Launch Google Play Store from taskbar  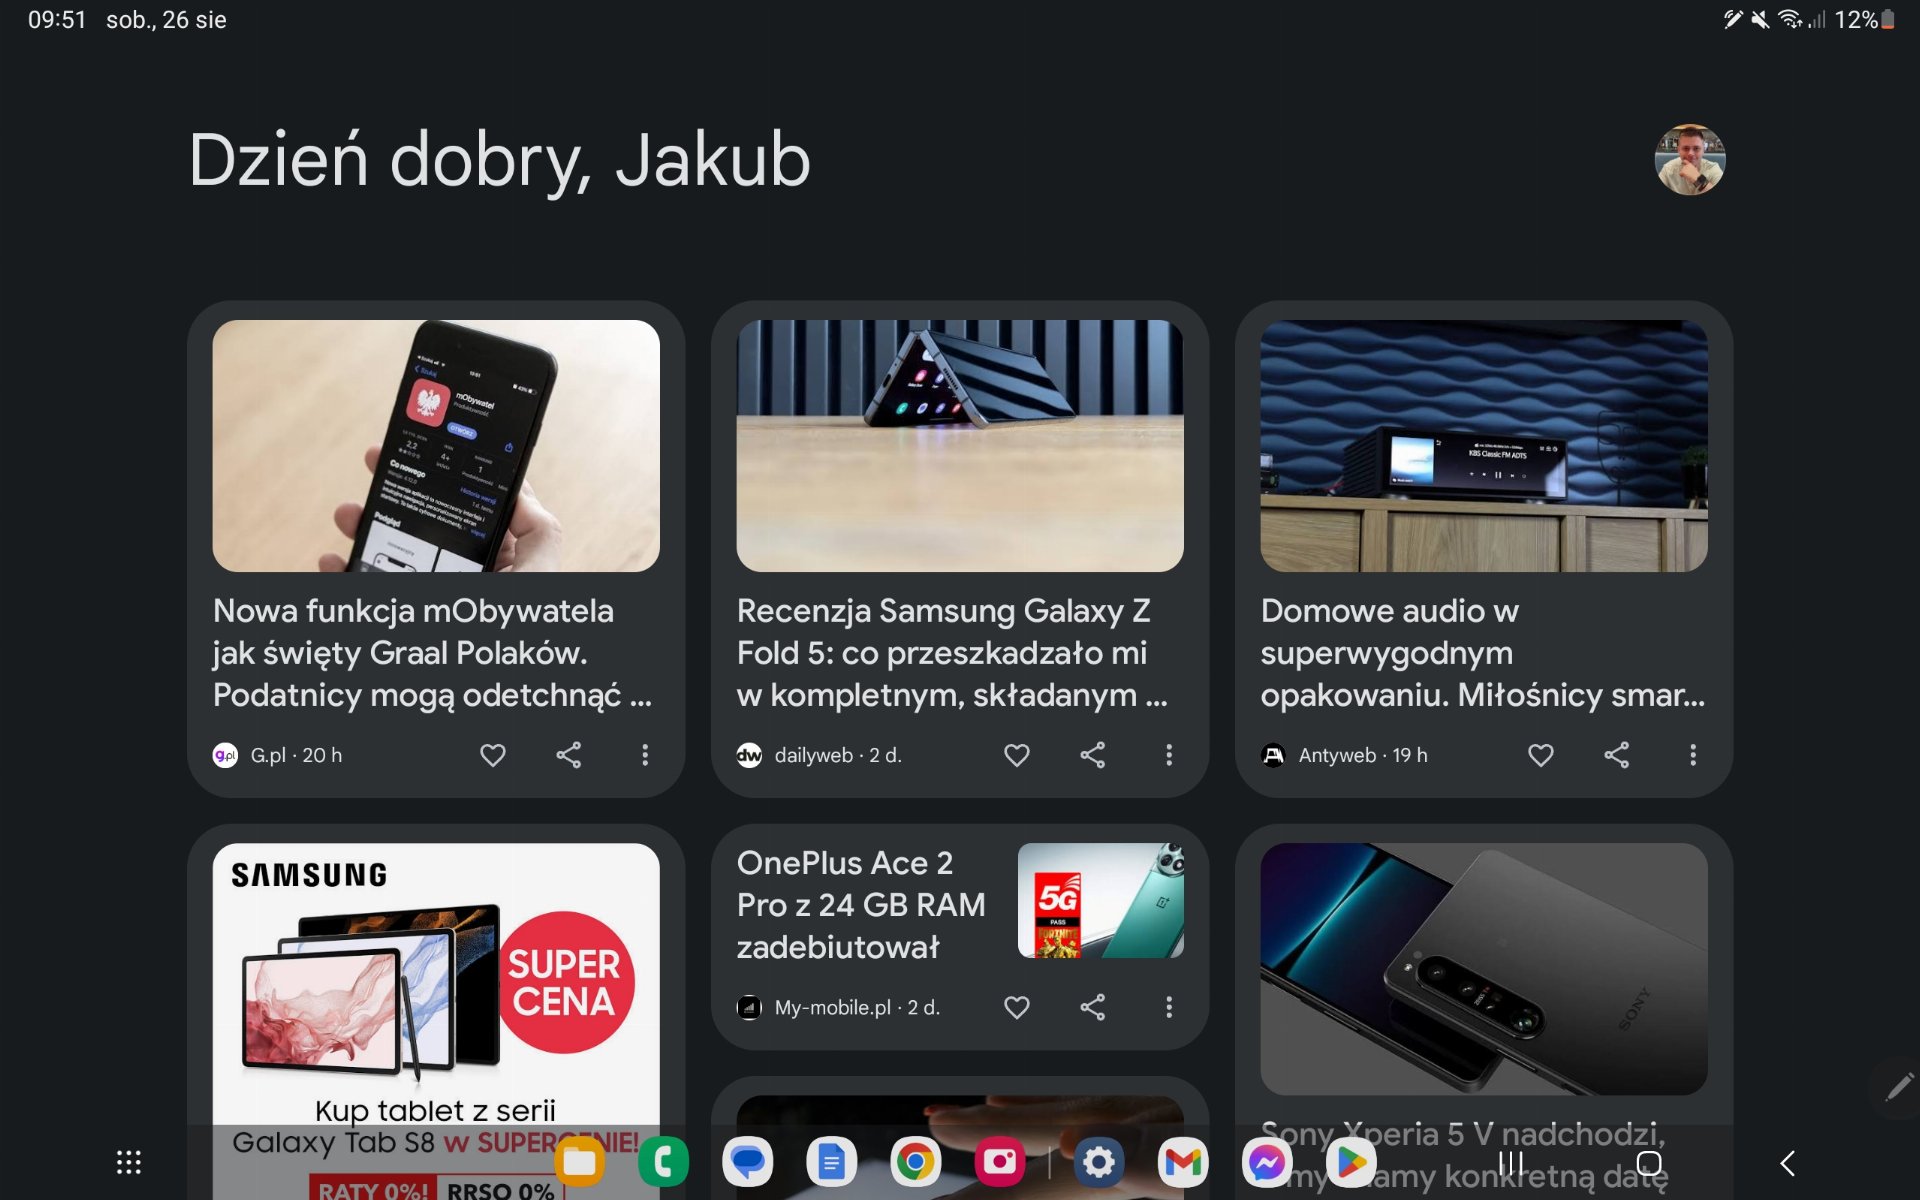coord(1351,1162)
